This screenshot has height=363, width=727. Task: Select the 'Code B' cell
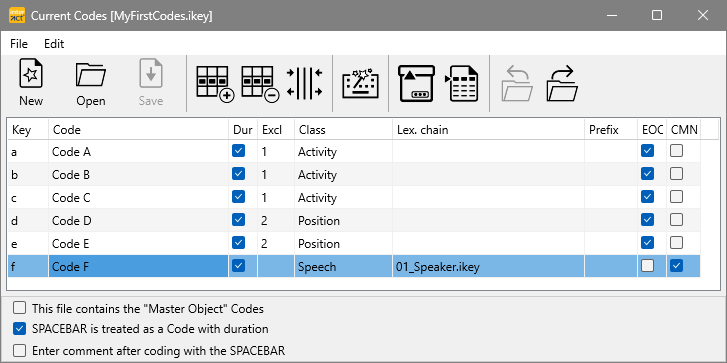click(139, 174)
